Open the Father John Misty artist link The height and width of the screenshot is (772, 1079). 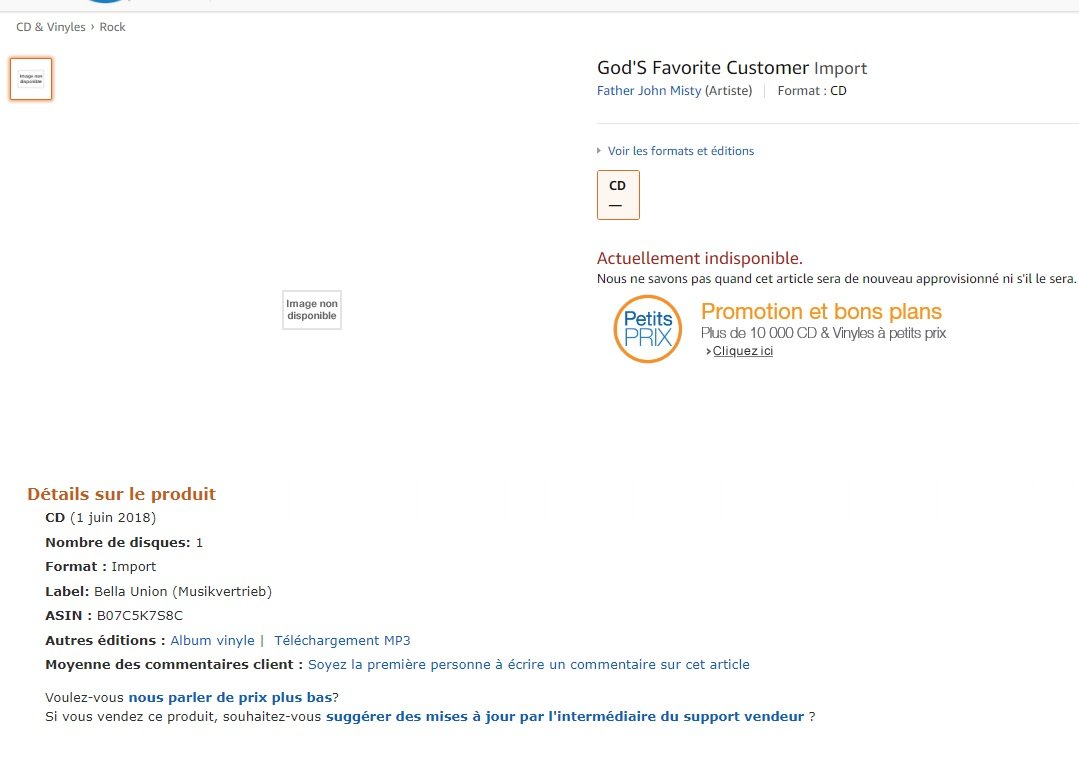pos(649,90)
